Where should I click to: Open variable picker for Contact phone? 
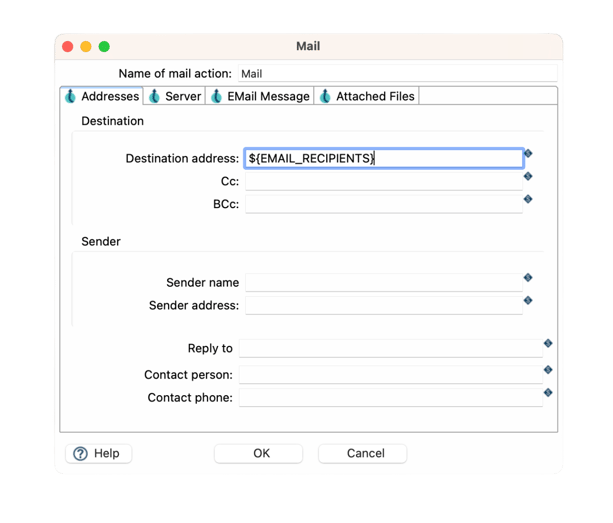548,392
